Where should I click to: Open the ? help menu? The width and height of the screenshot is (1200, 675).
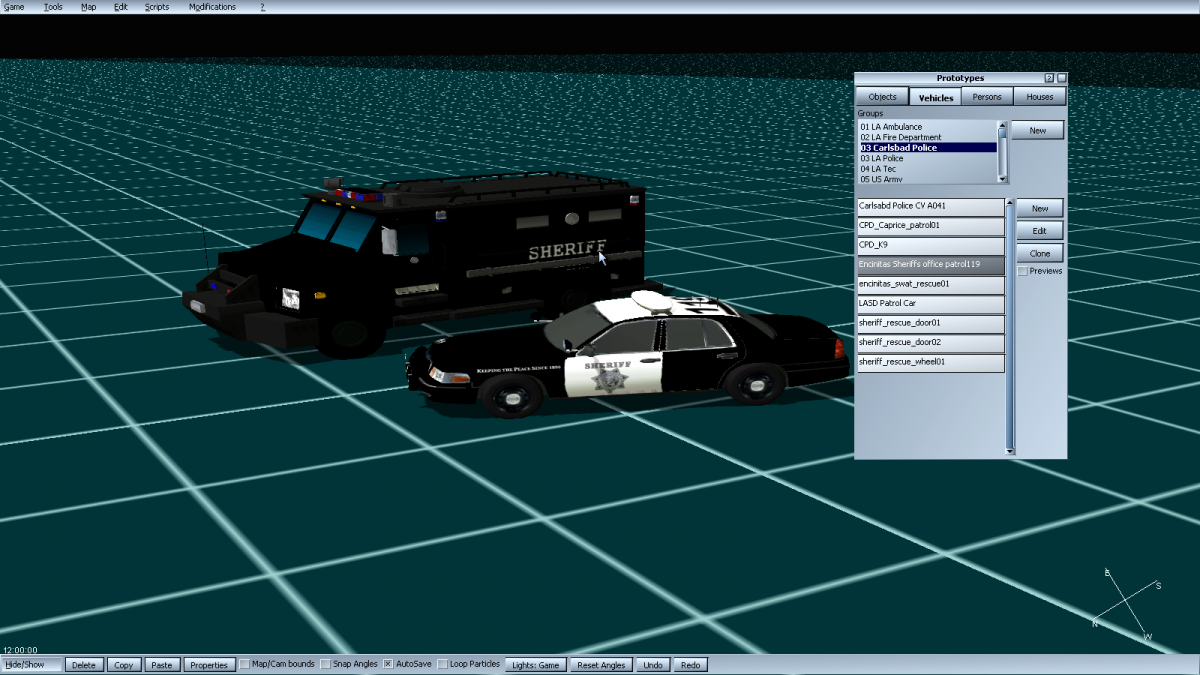coord(263,7)
